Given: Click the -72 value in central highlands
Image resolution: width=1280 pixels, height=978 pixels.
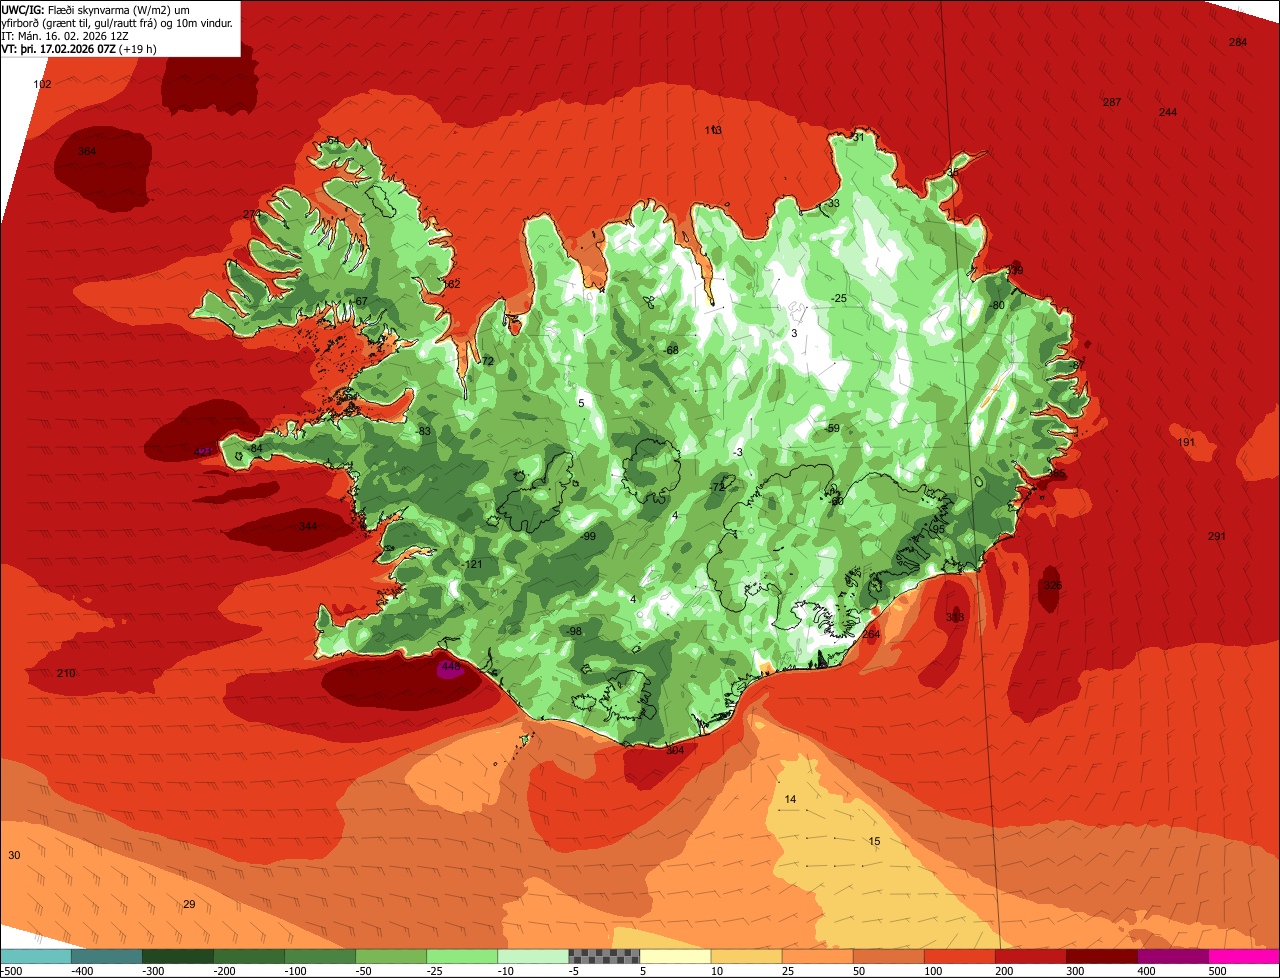Looking at the screenshot, I should (717, 487).
